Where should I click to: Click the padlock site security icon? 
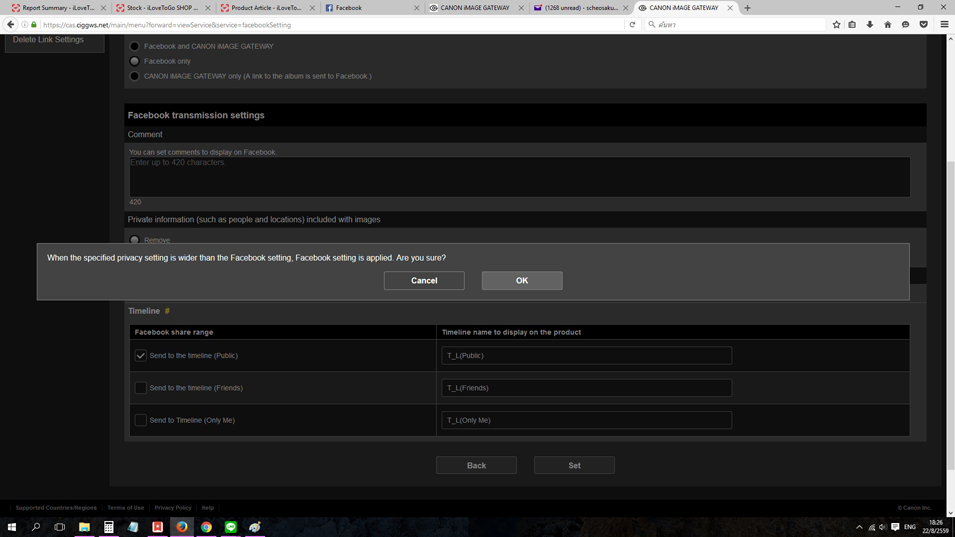pos(34,25)
